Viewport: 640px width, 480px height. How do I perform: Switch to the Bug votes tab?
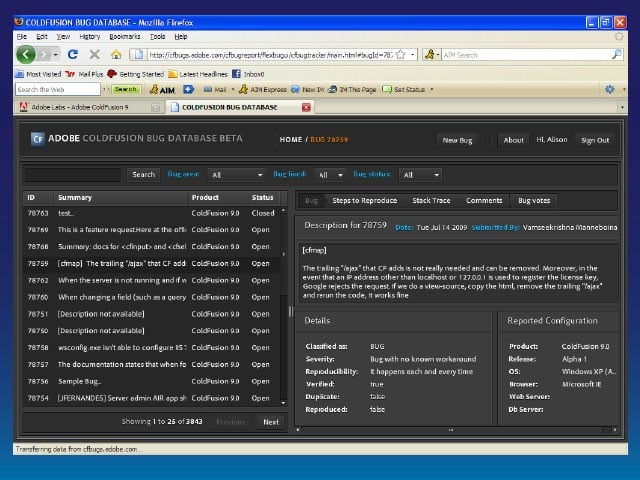coord(534,200)
